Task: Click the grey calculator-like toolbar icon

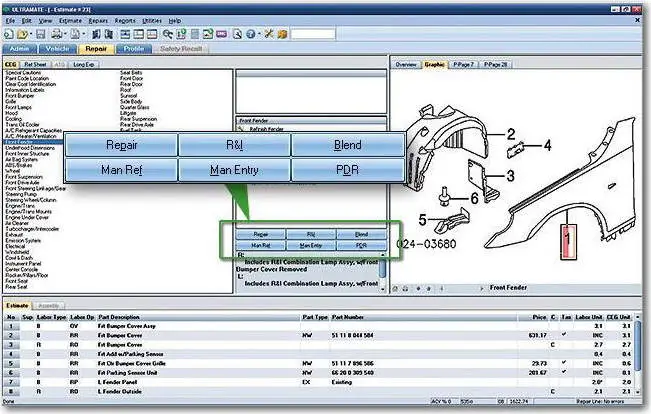Action: 195,34
